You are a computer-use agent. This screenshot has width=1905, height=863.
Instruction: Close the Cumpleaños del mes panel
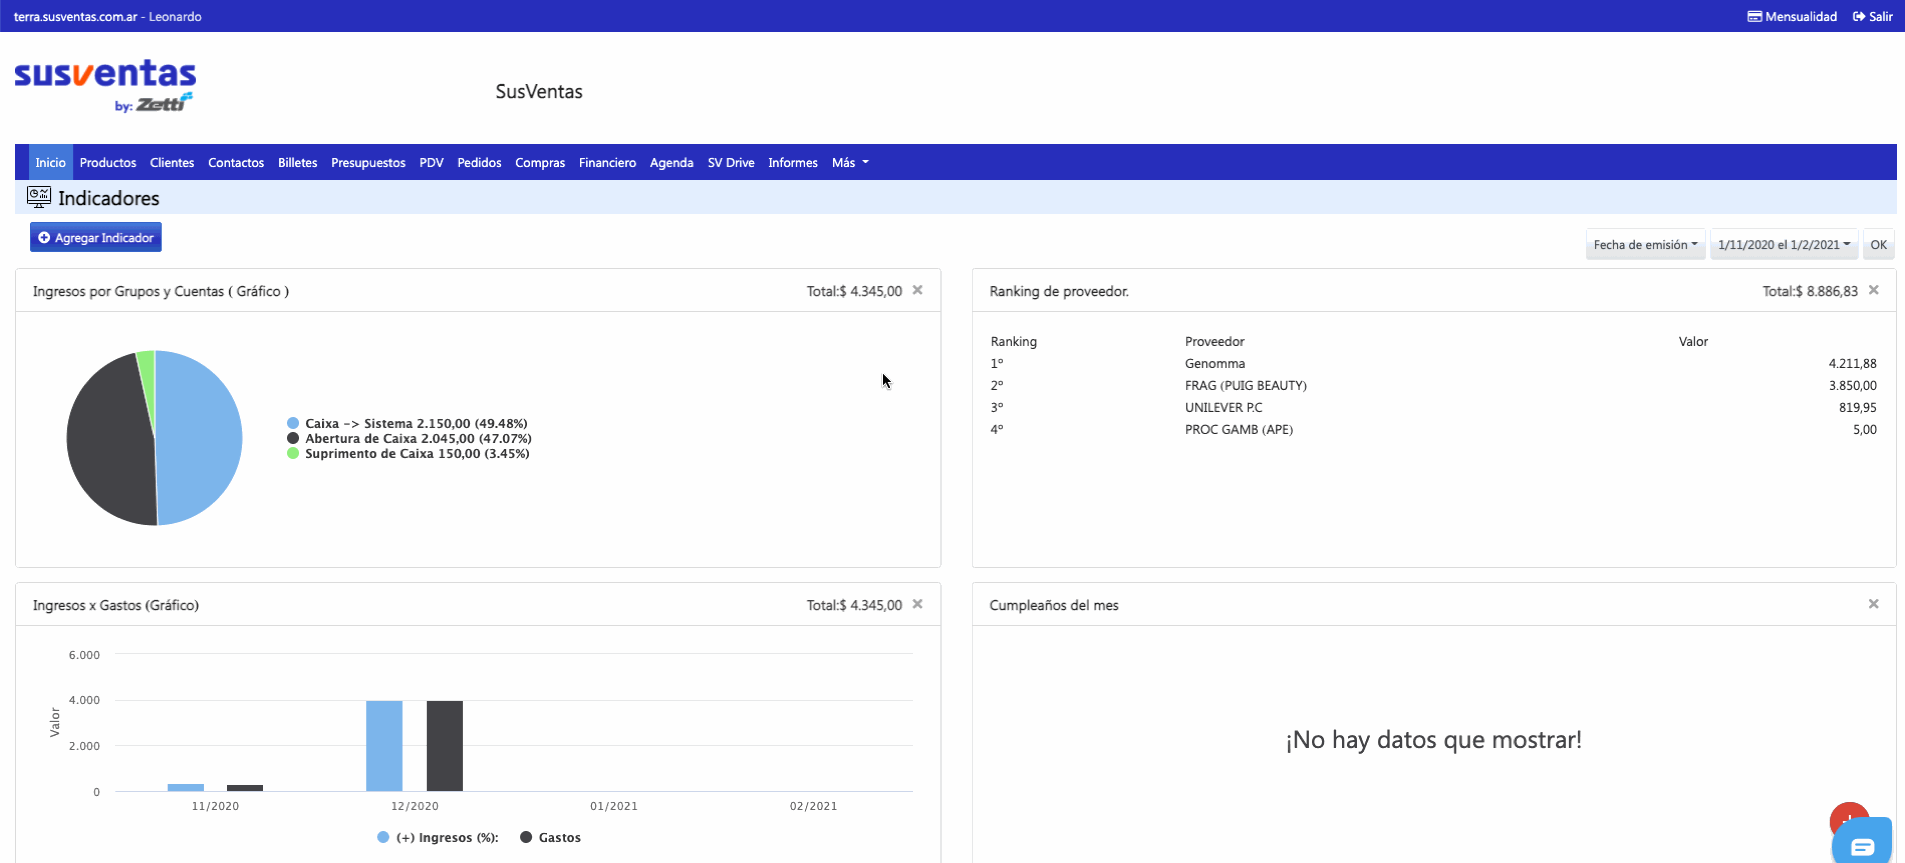click(x=1874, y=604)
